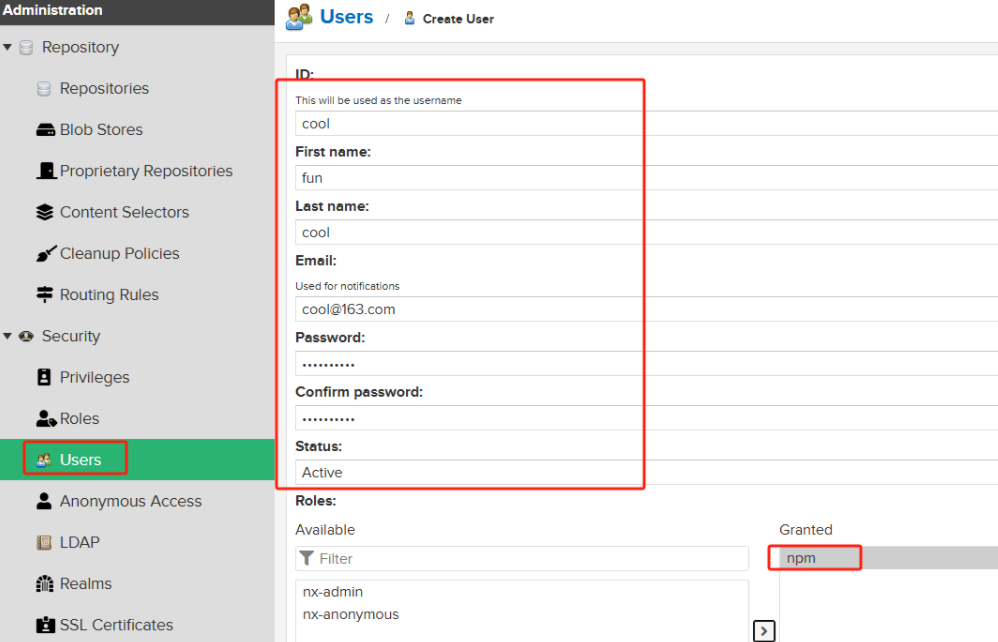
Task: Click the Roles person icon
Action: (46, 419)
